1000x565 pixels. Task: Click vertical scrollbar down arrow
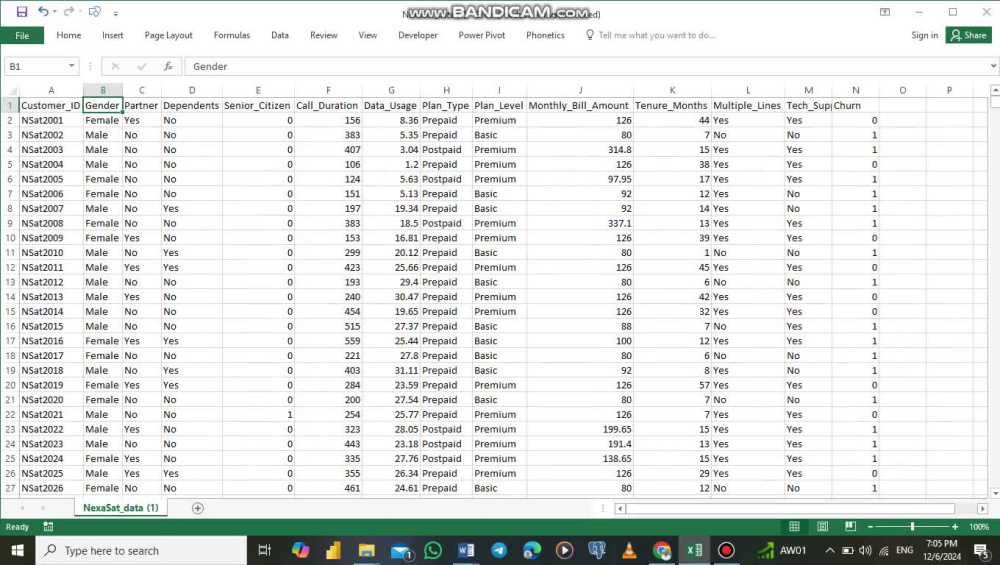[994, 493]
